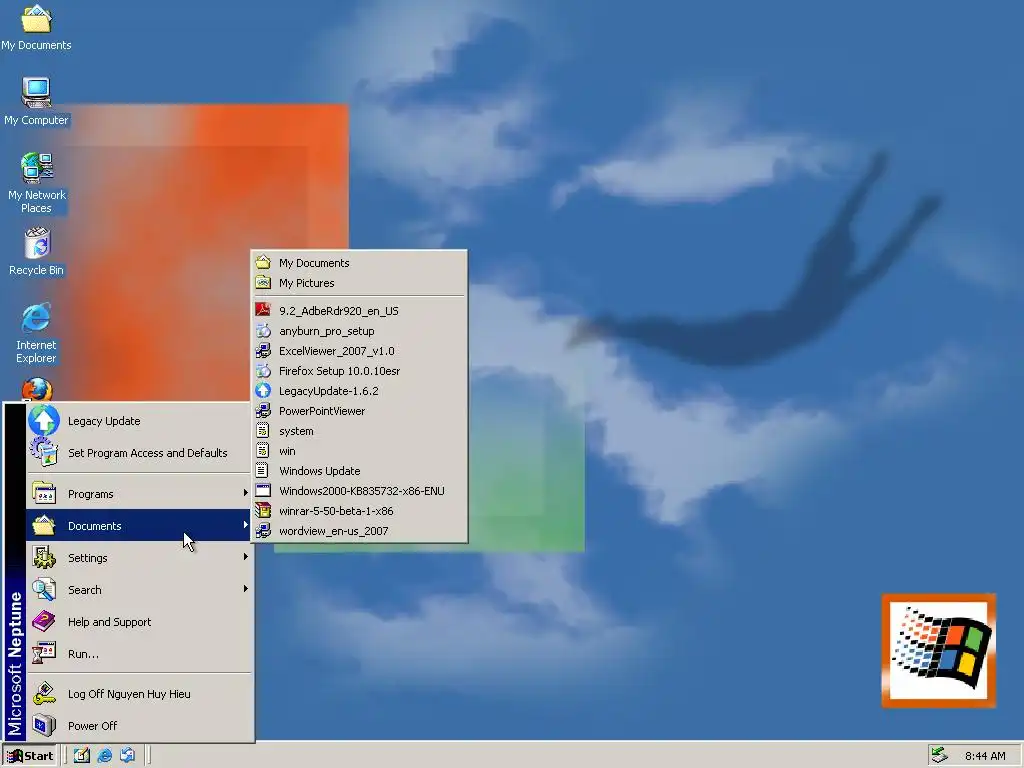
Task: Click the Run dialog icon in Start menu
Action: point(44,653)
